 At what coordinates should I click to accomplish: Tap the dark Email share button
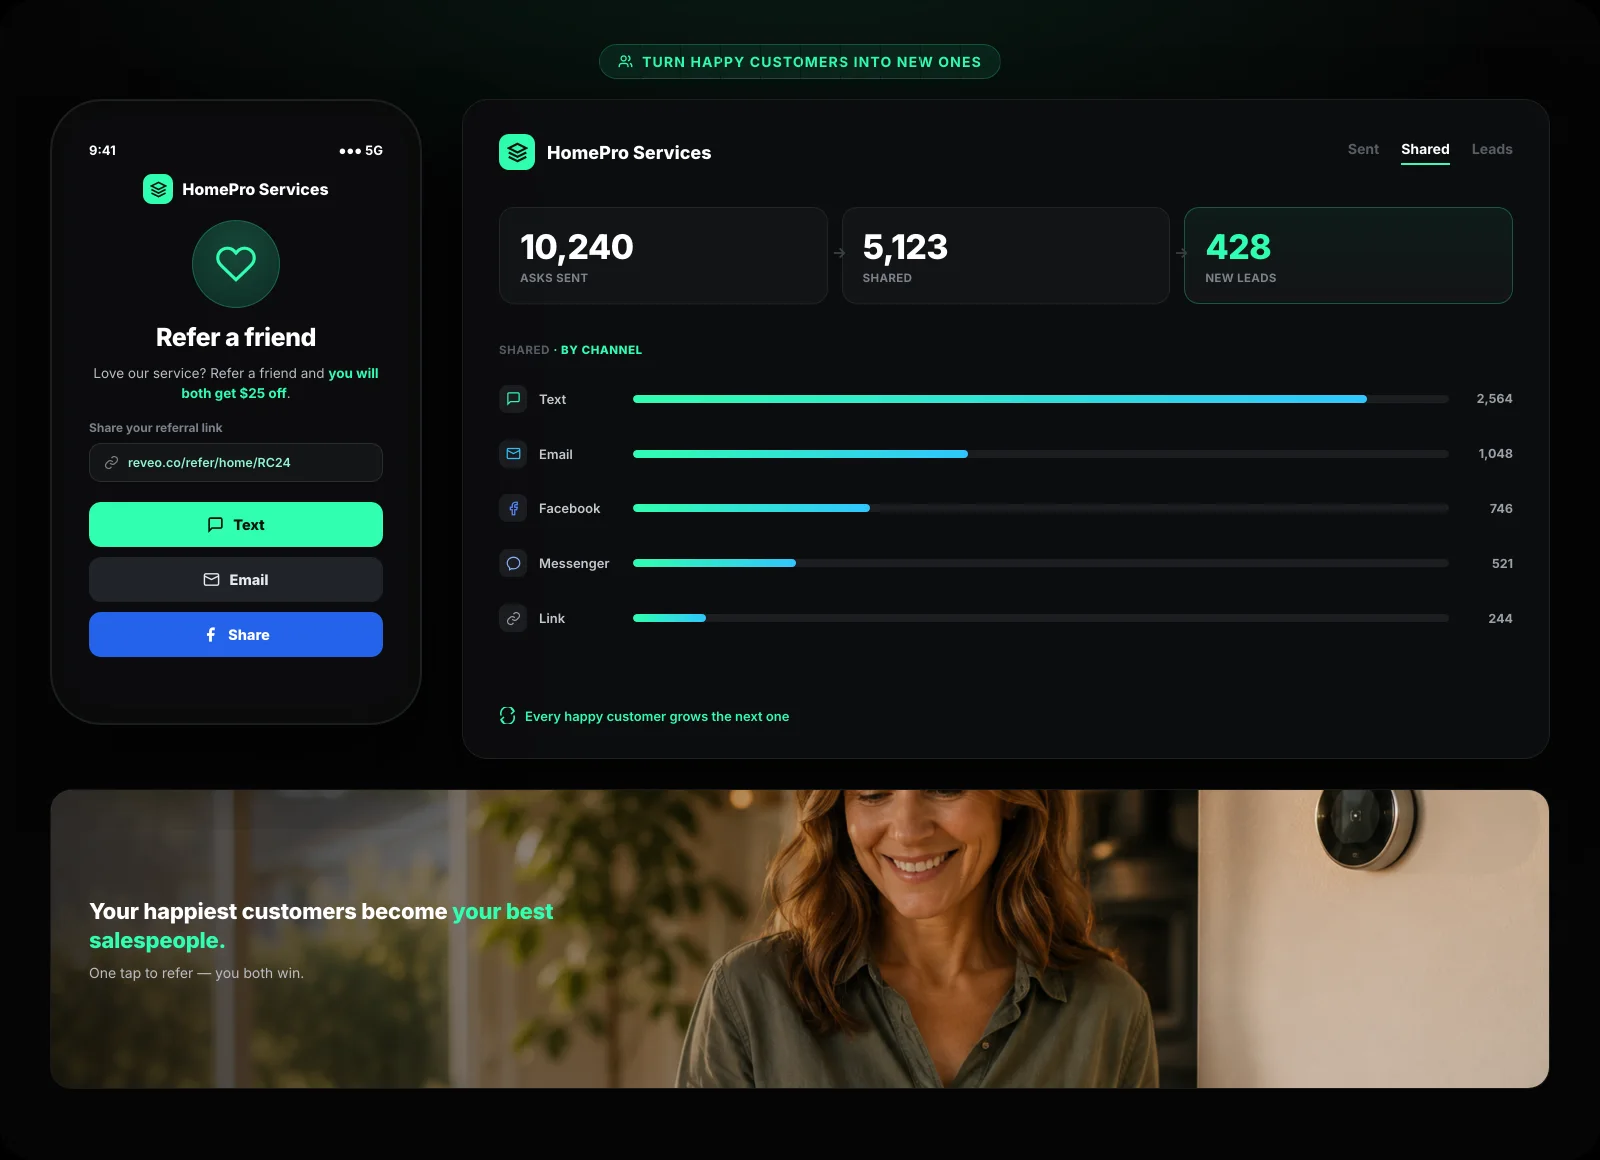pyautogui.click(x=236, y=580)
